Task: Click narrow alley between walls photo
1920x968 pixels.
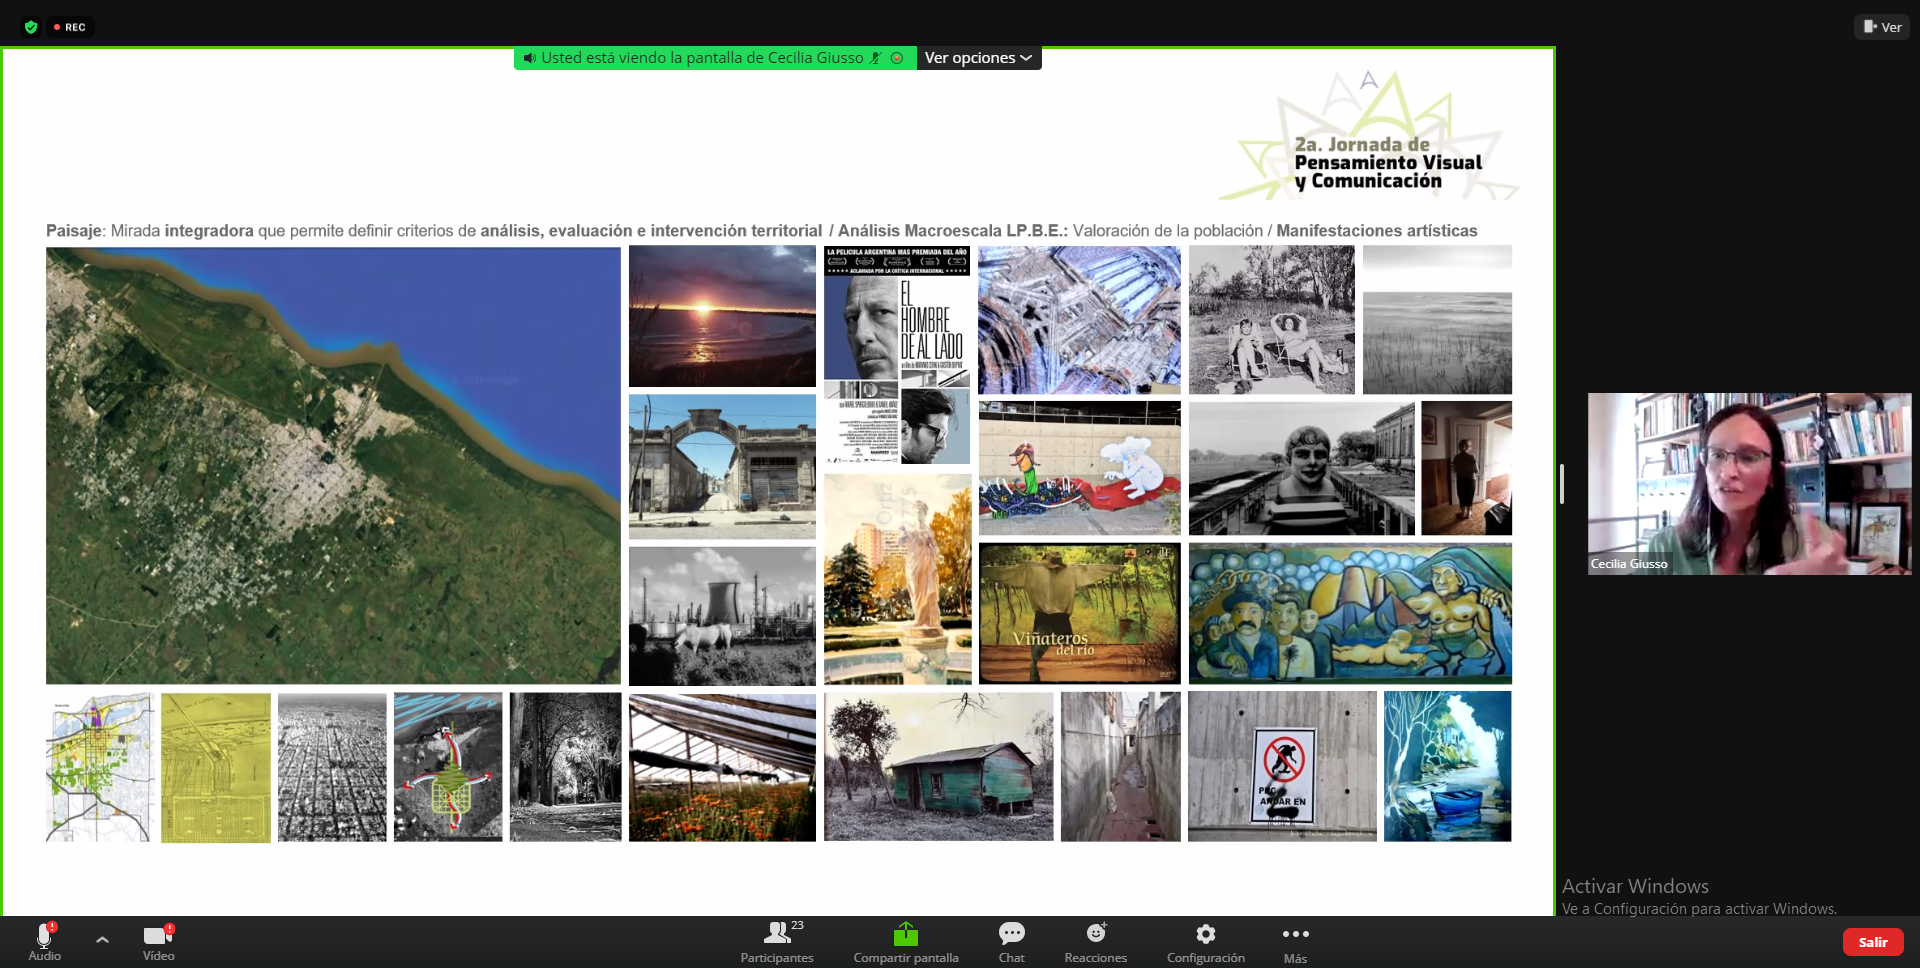Action: coord(1121,766)
